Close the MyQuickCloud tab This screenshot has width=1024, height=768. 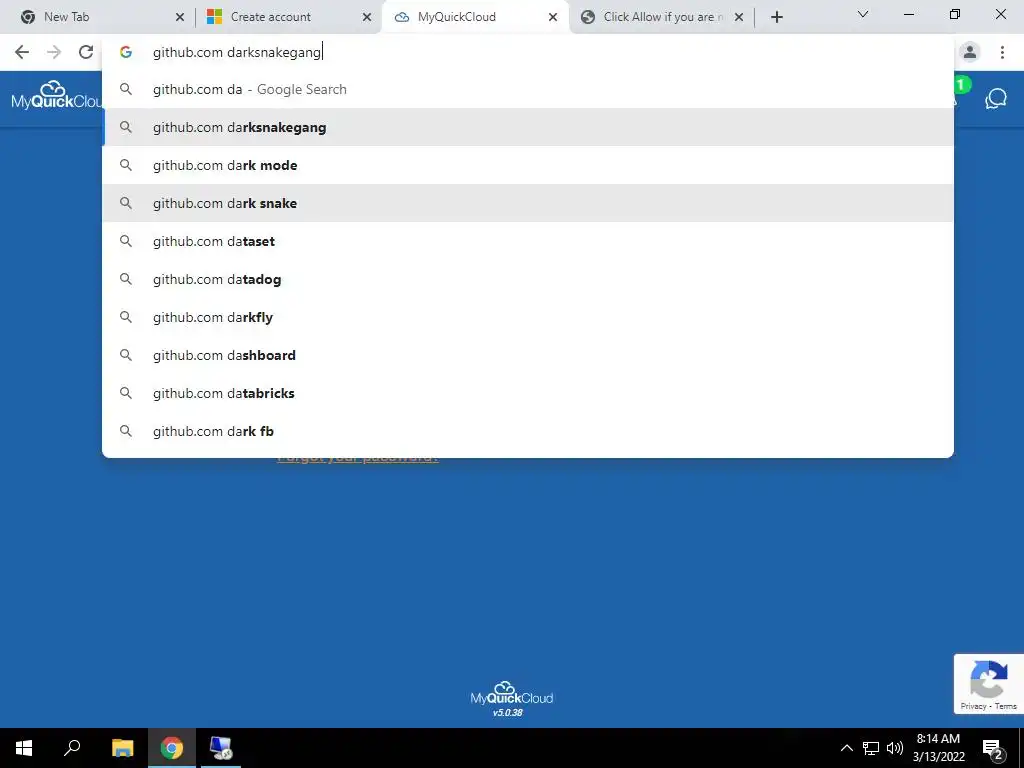point(553,17)
